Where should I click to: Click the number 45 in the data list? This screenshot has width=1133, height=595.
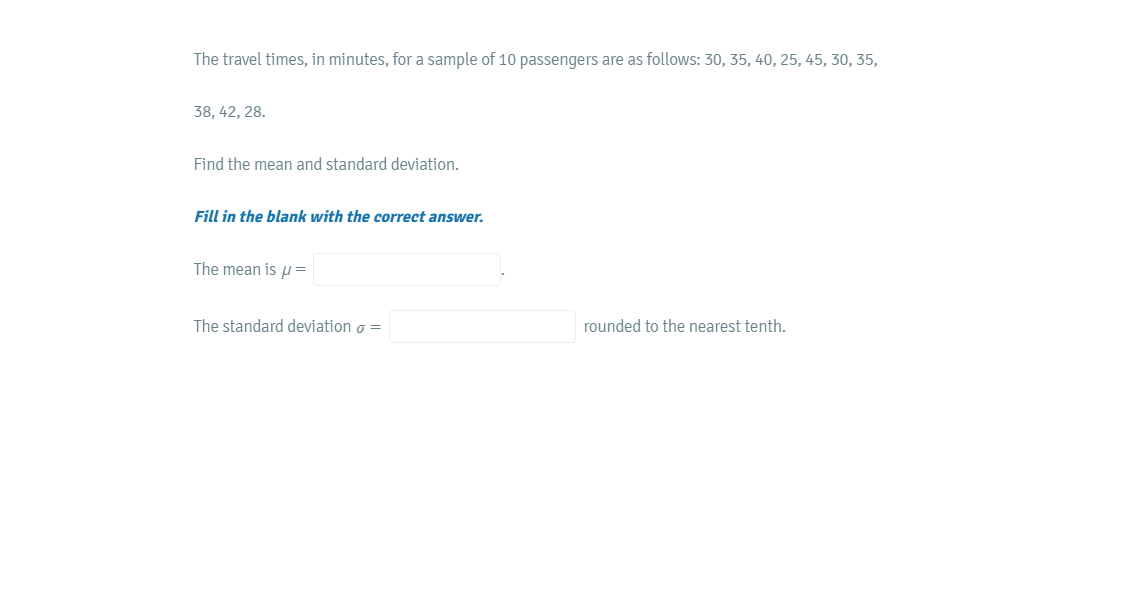[813, 60]
